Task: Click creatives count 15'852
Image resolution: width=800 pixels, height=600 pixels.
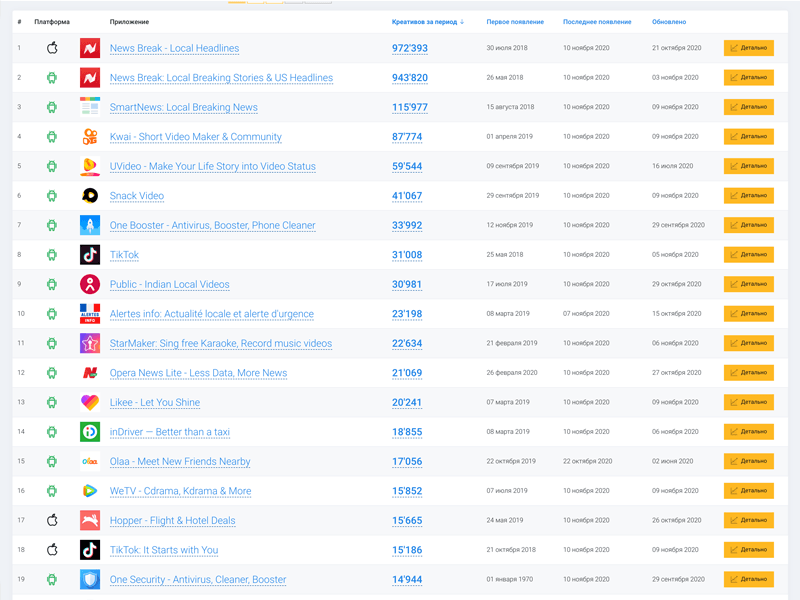Action: (x=407, y=491)
